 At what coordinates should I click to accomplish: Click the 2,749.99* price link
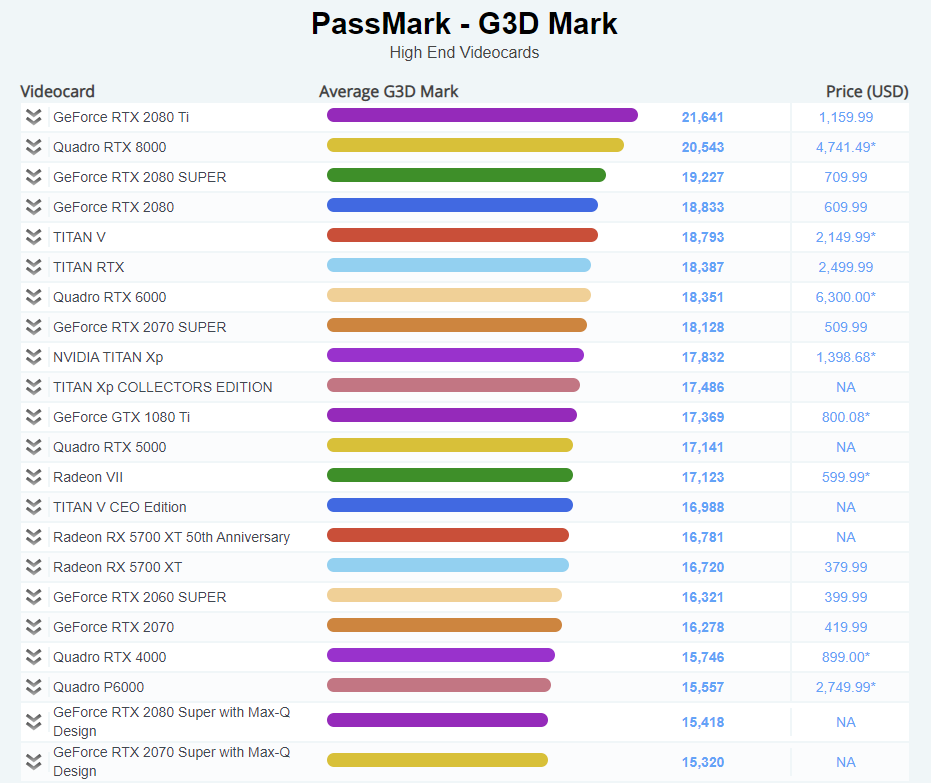846,687
